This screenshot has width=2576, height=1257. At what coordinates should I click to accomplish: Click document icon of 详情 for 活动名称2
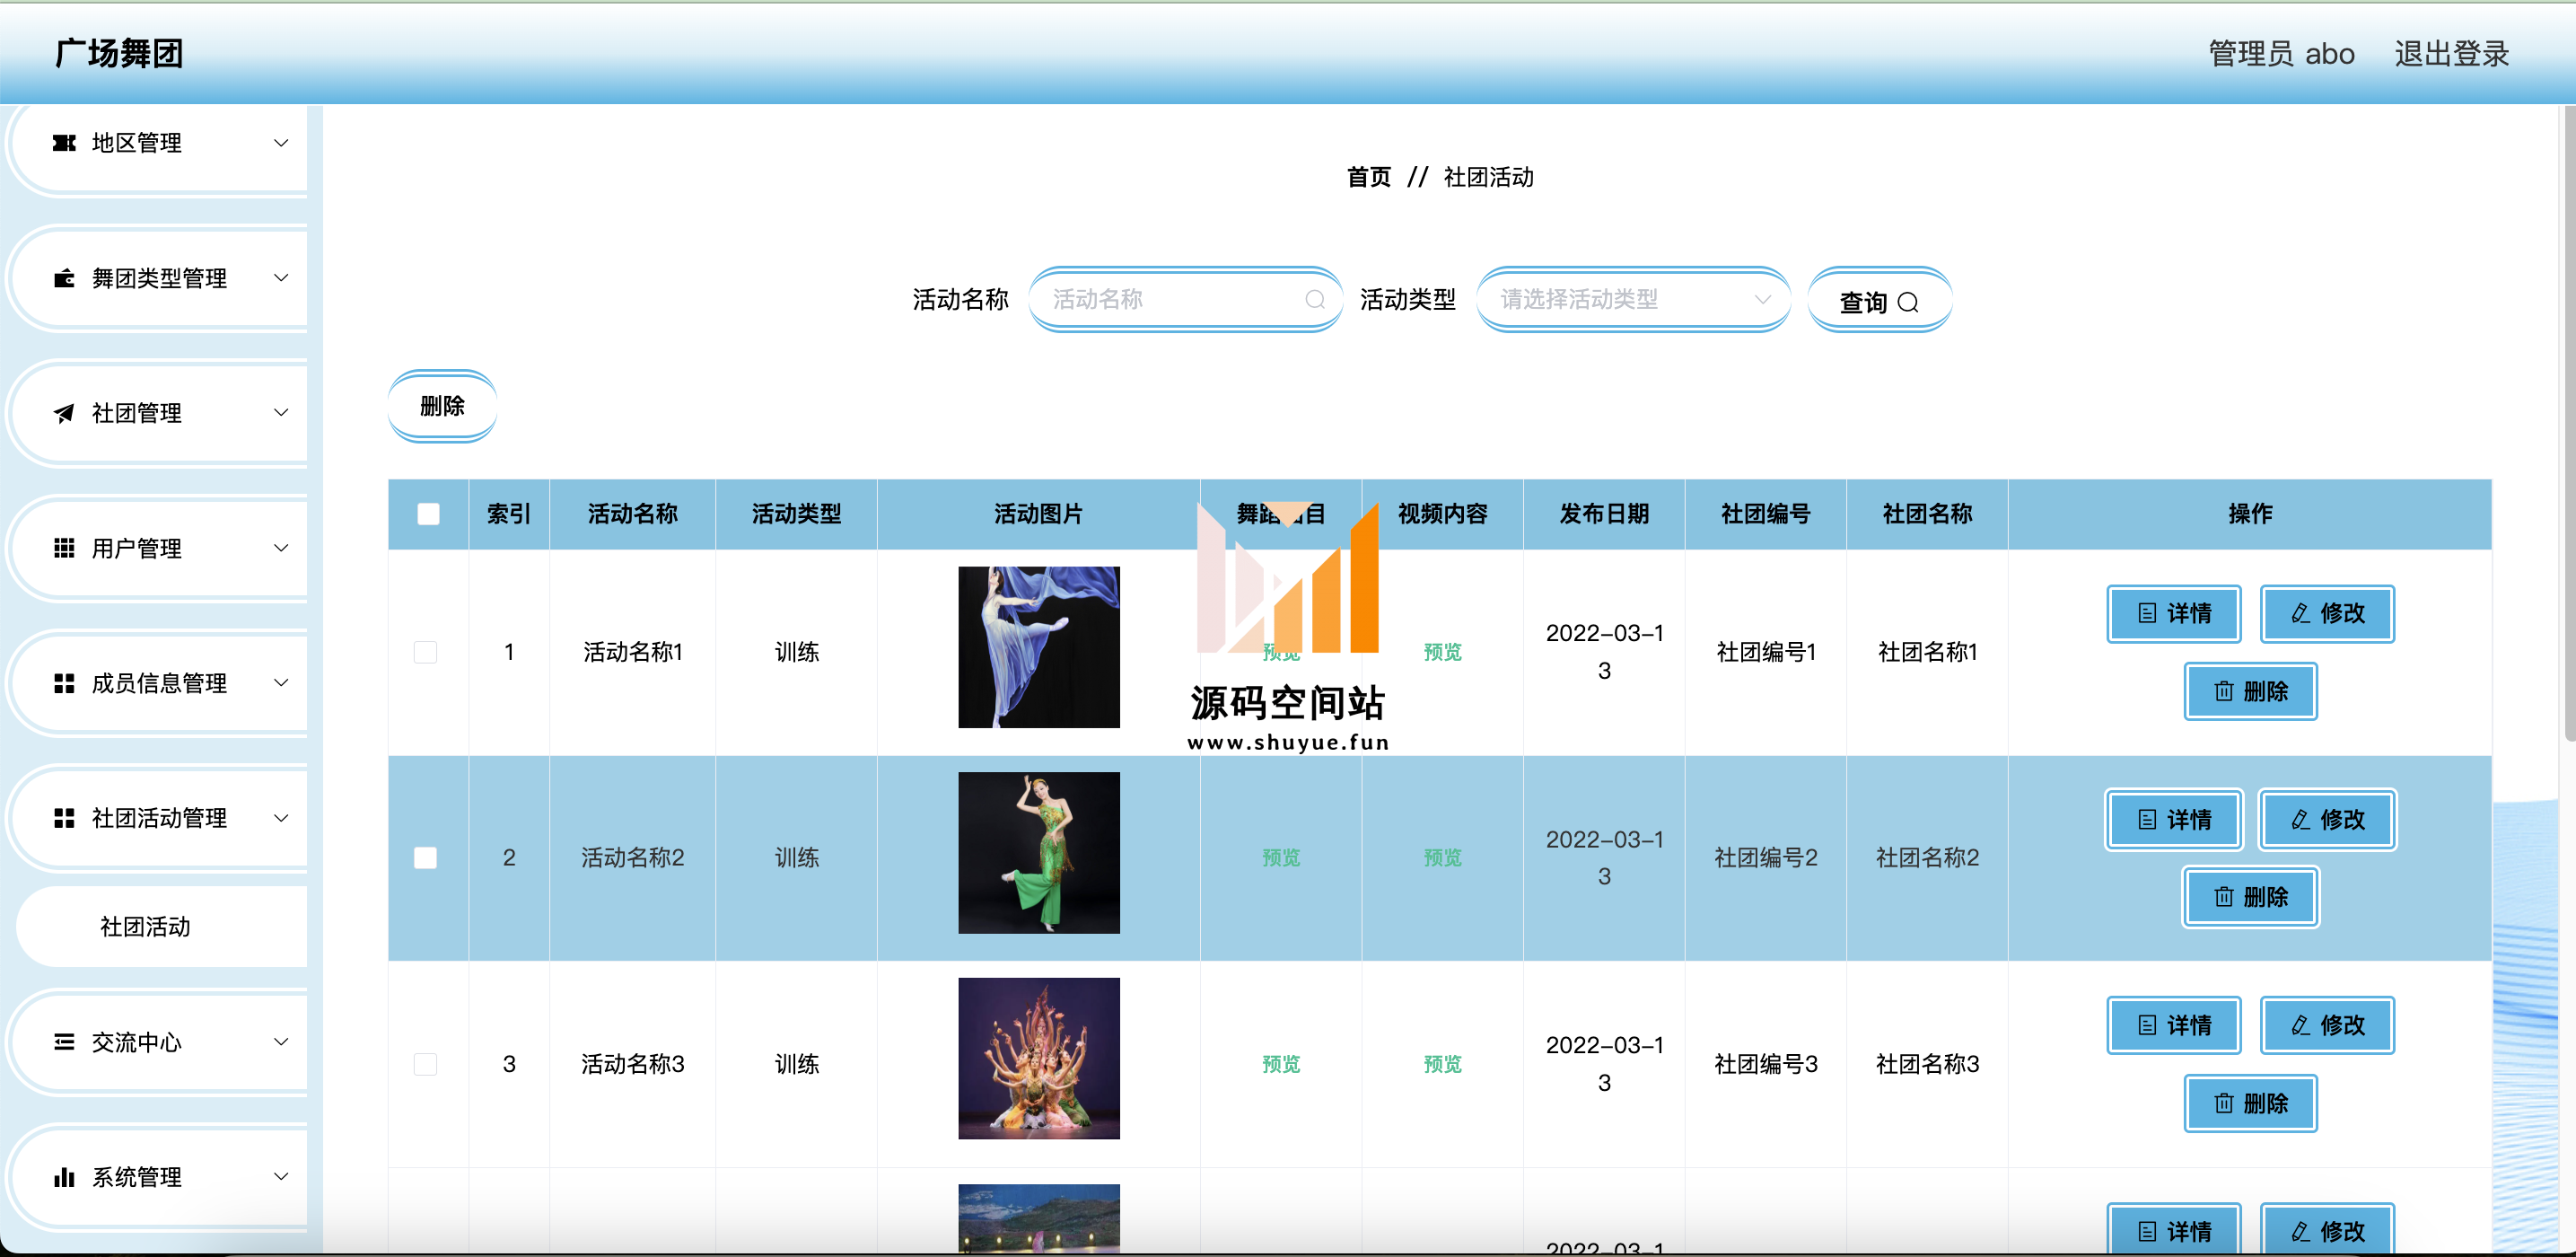2146,819
